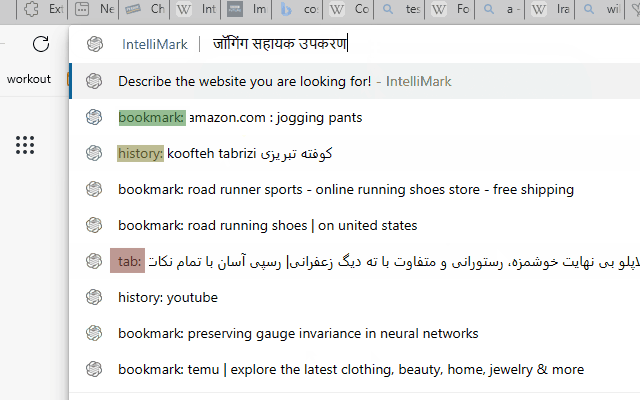Click the IntelliMark icon in address bar
This screenshot has height=400, width=640.
tap(95, 44)
